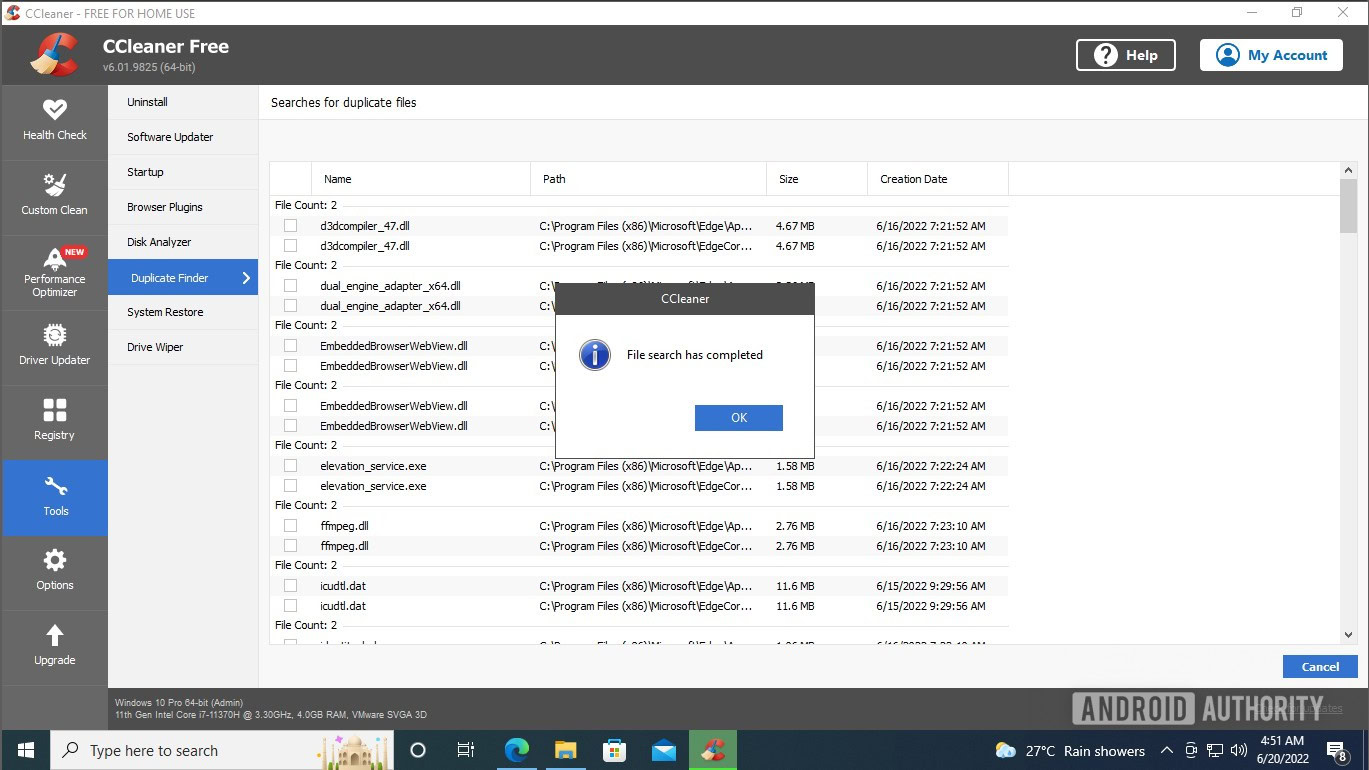Show hidden system tray icons

pos(1166,750)
